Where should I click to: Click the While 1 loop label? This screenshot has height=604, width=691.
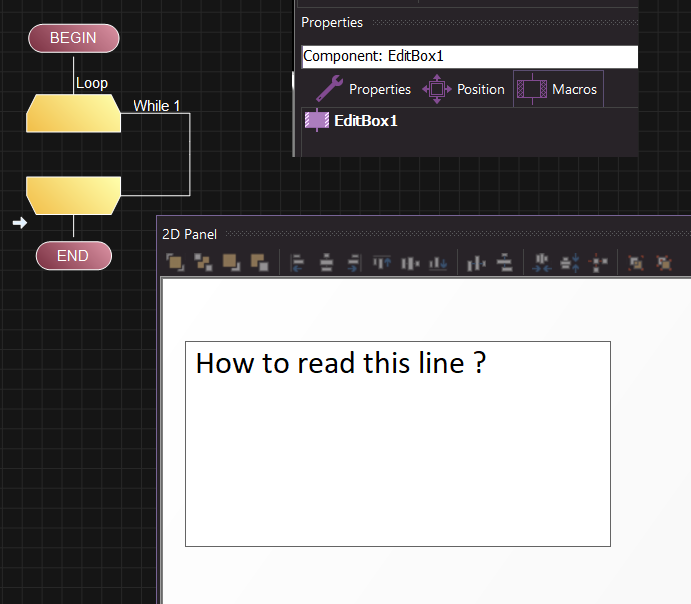pyautogui.click(x=156, y=106)
